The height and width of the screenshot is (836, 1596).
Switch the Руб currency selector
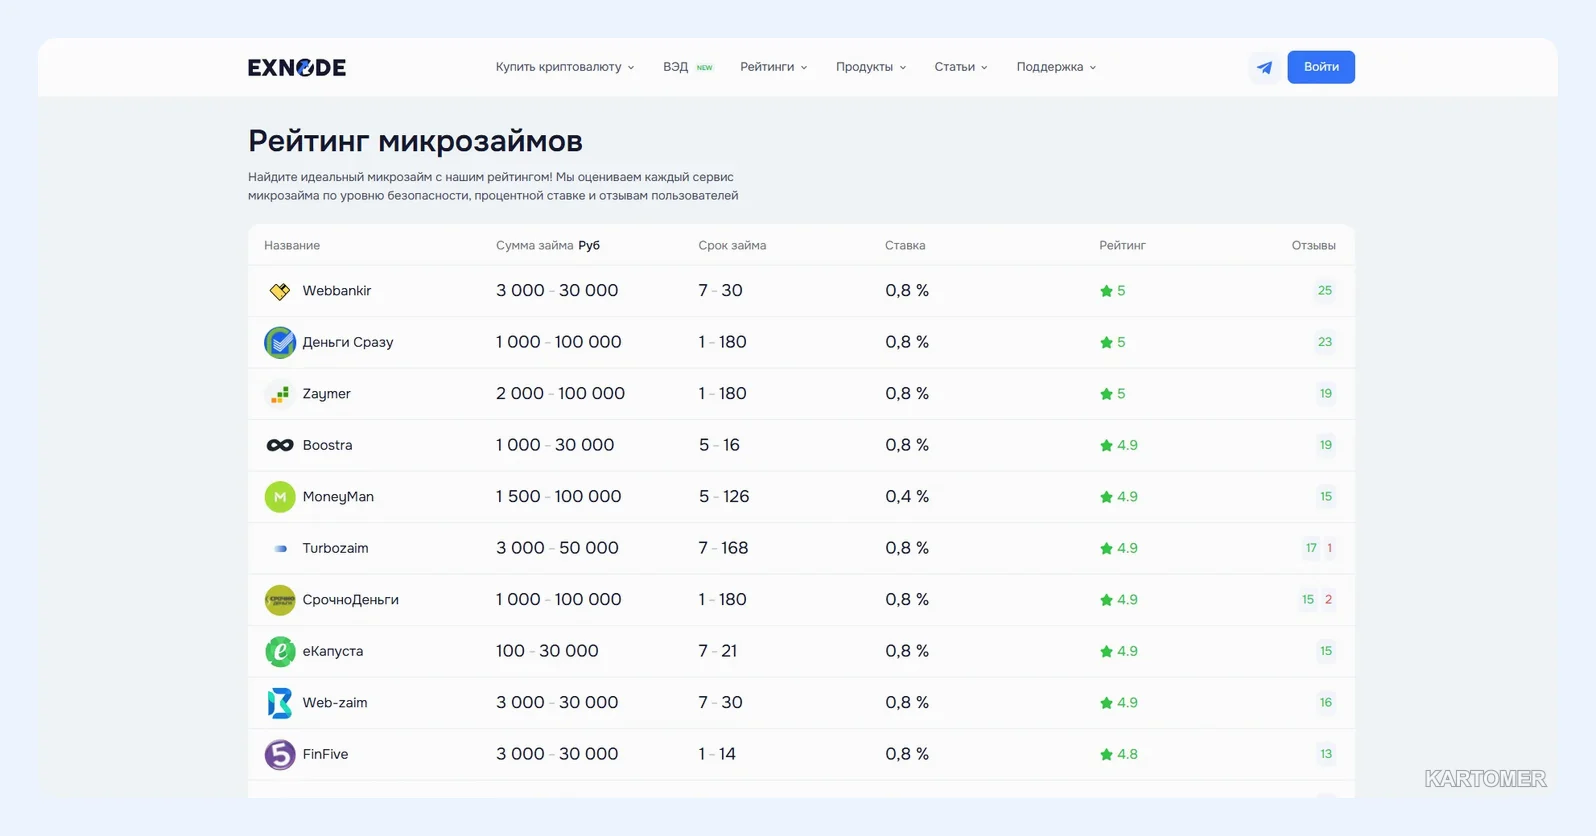(x=589, y=245)
